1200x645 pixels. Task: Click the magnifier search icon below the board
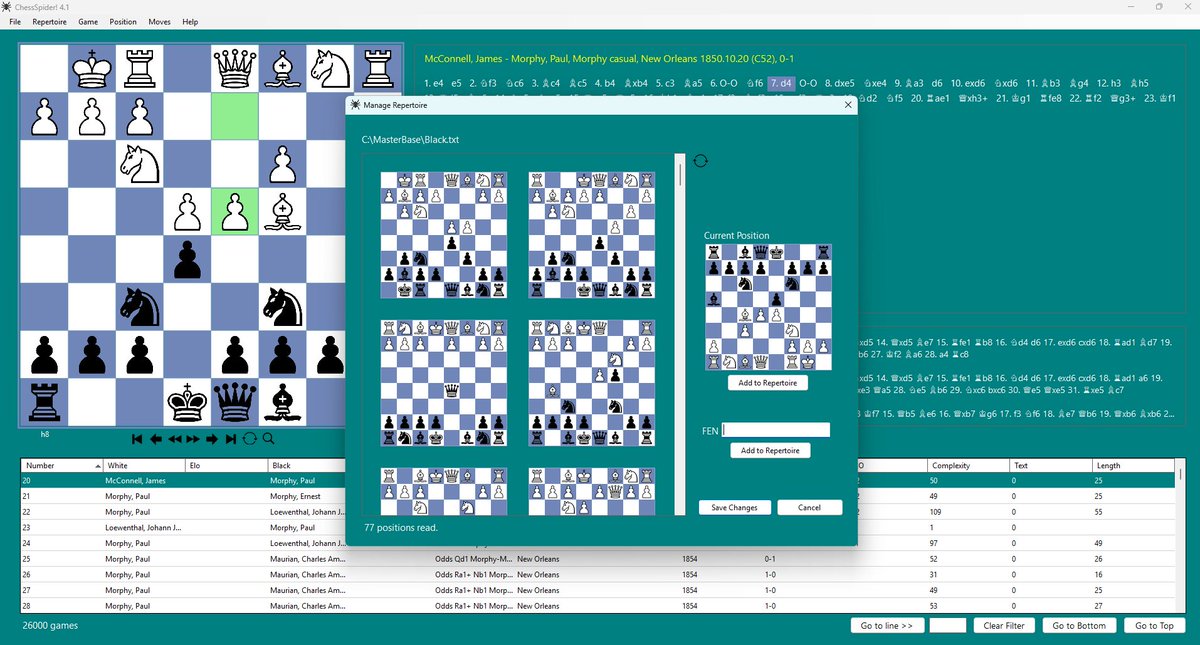click(268, 438)
